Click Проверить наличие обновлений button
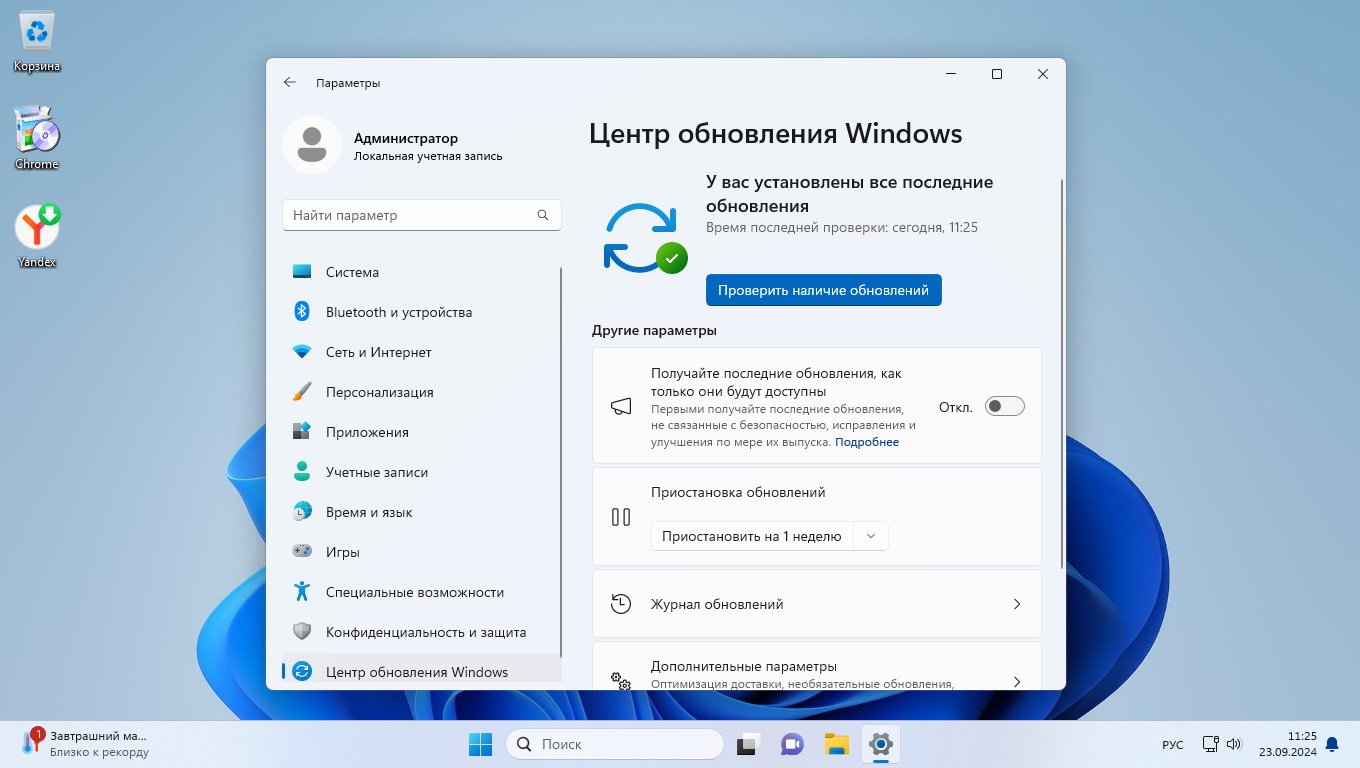The width and height of the screenshot is (1360, 768). click(x=823, y=290)
